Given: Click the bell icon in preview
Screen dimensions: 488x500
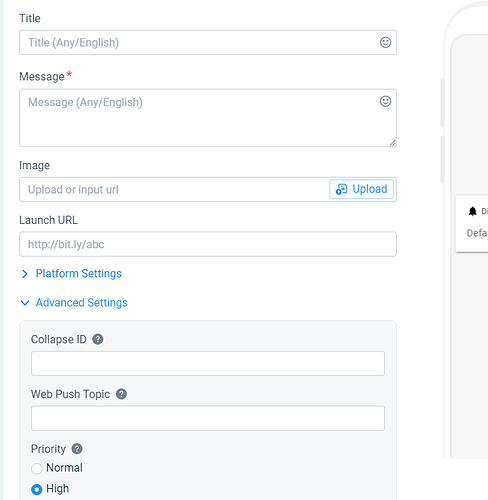Looking at the screenshot, I should tap(473, 211).
